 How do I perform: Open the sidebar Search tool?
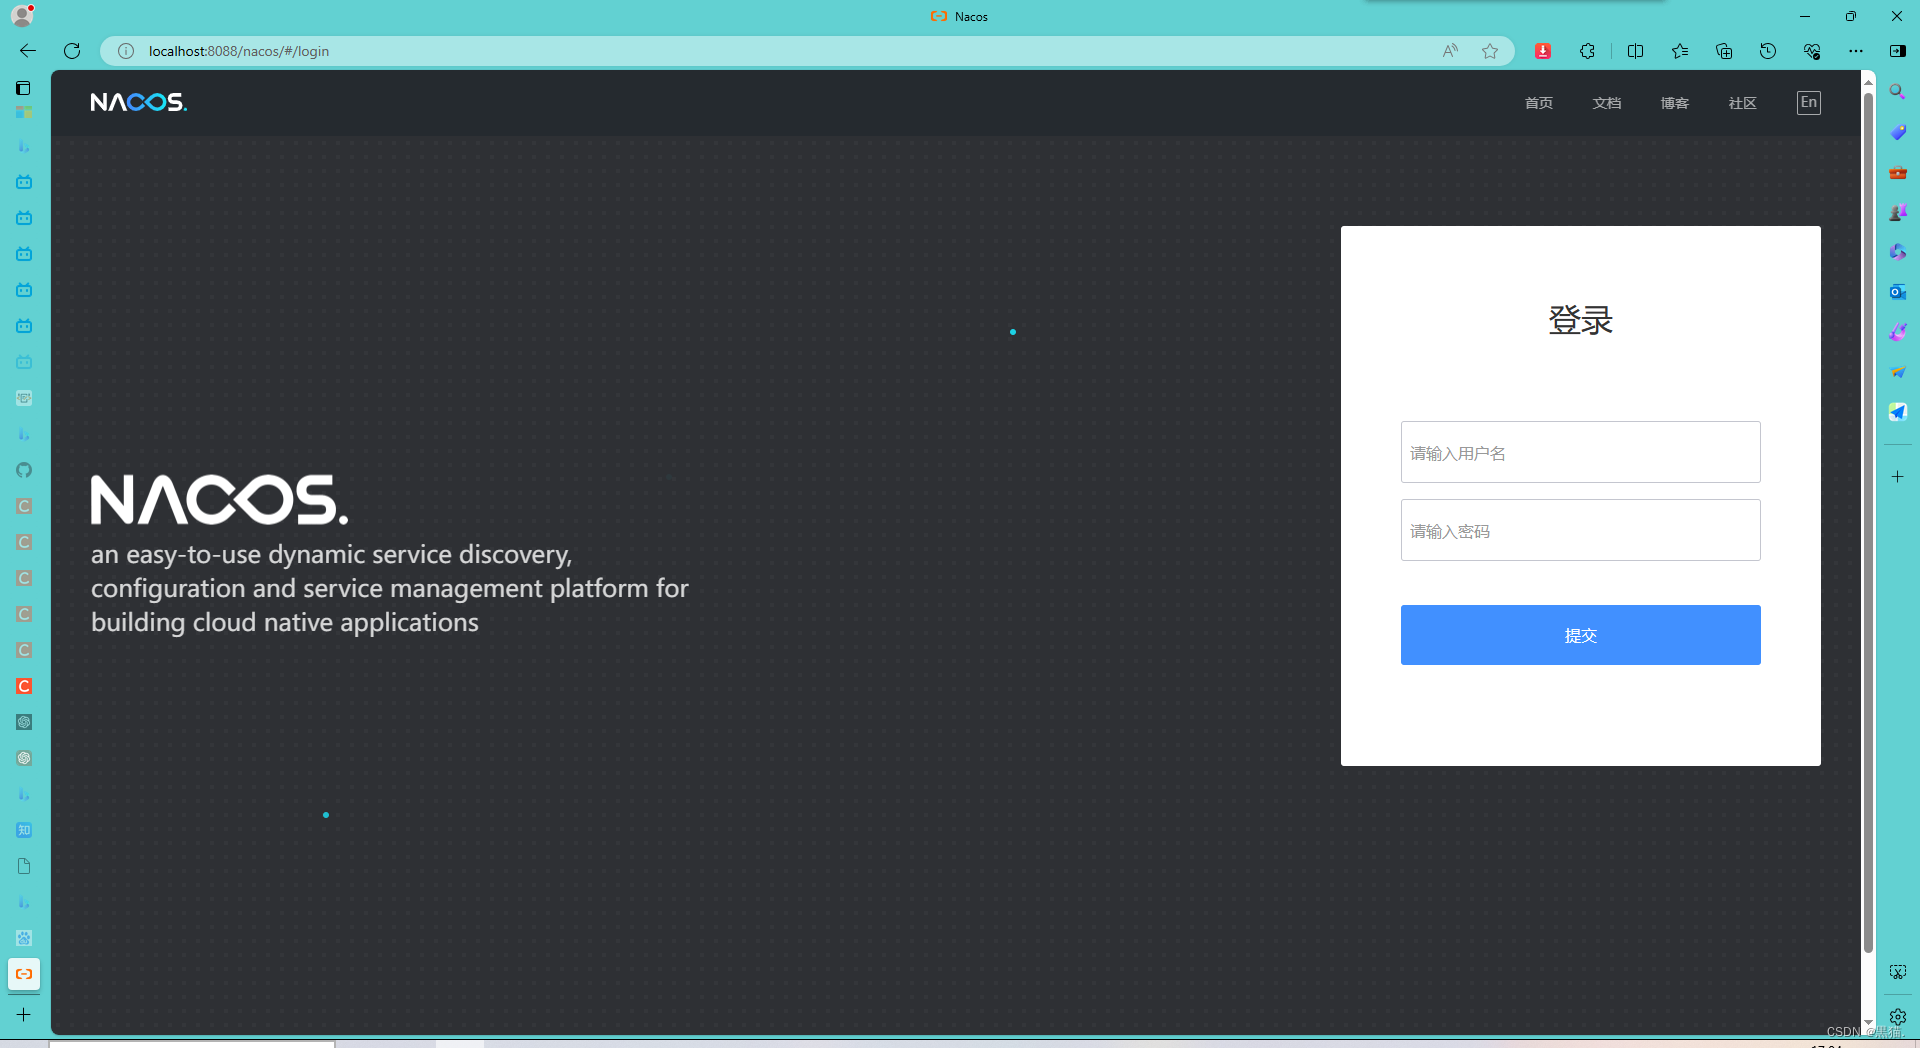tap(1898, 92)
